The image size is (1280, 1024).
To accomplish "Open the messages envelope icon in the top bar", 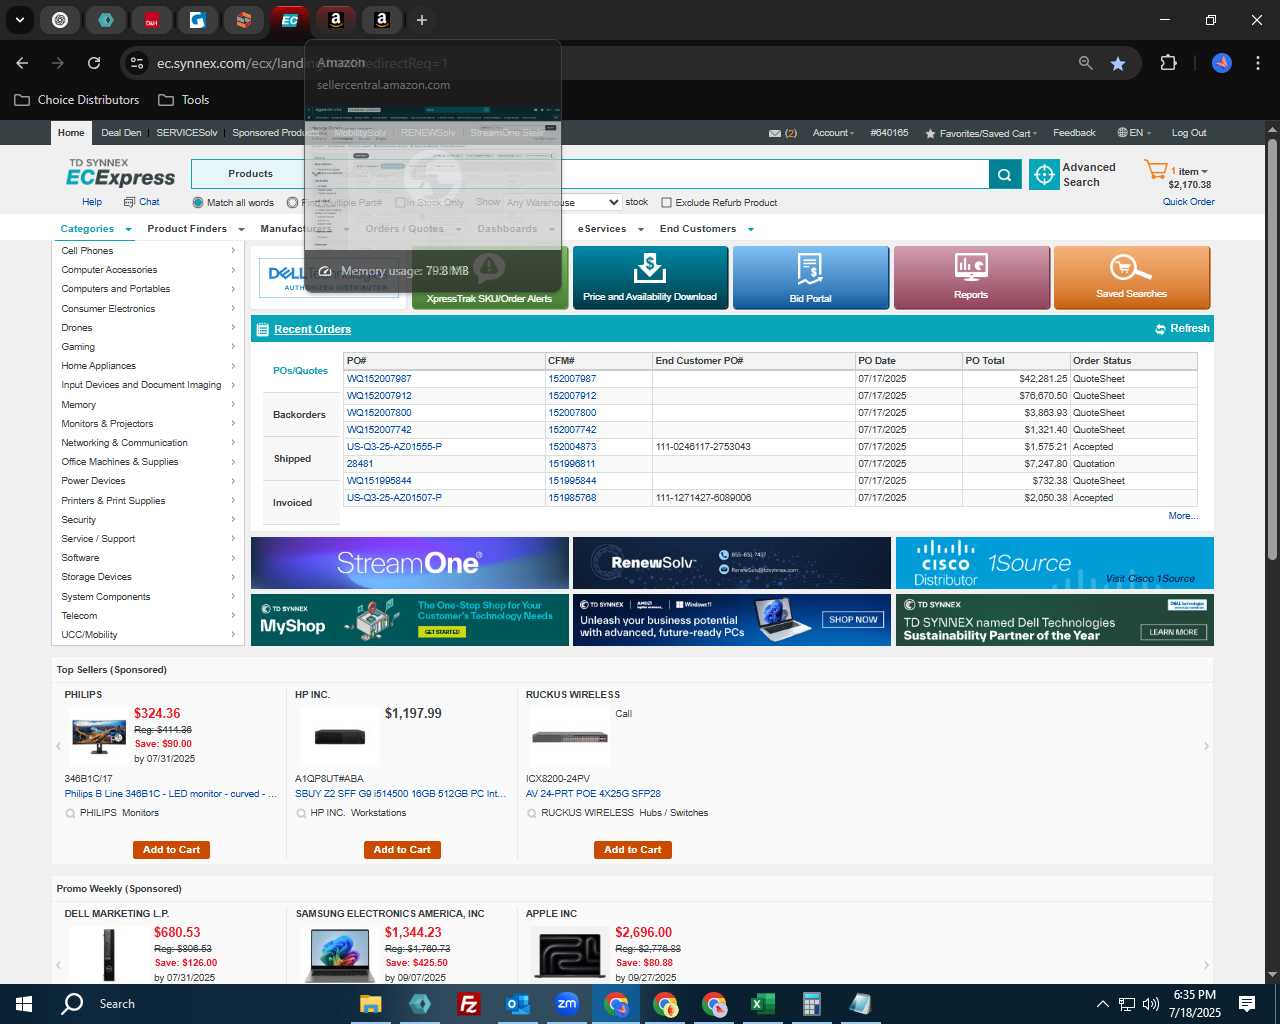I will click(775, 133).
